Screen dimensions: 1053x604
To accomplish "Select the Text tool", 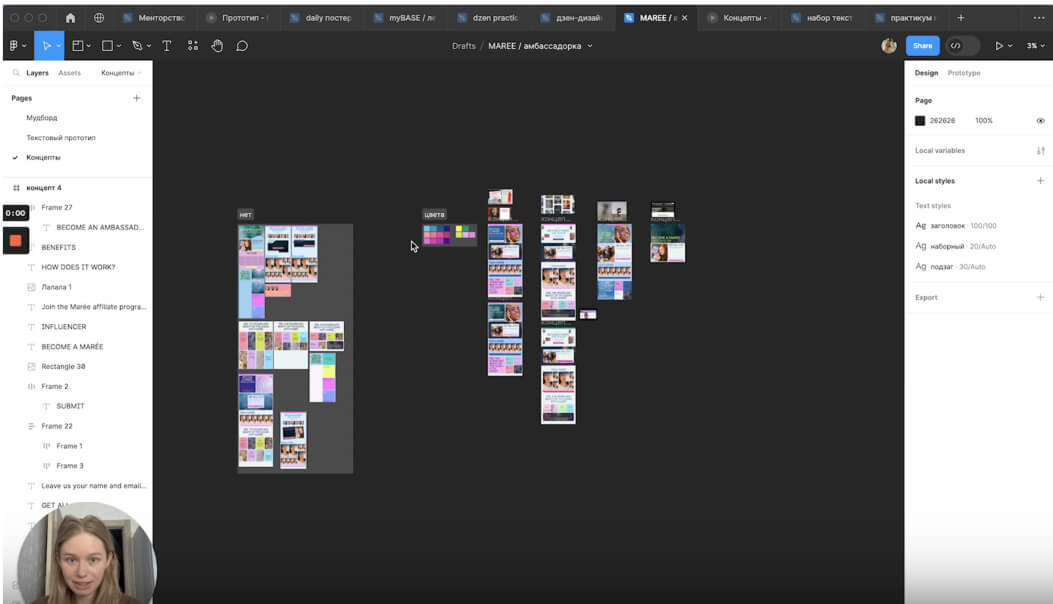I will tap(167, 46).
